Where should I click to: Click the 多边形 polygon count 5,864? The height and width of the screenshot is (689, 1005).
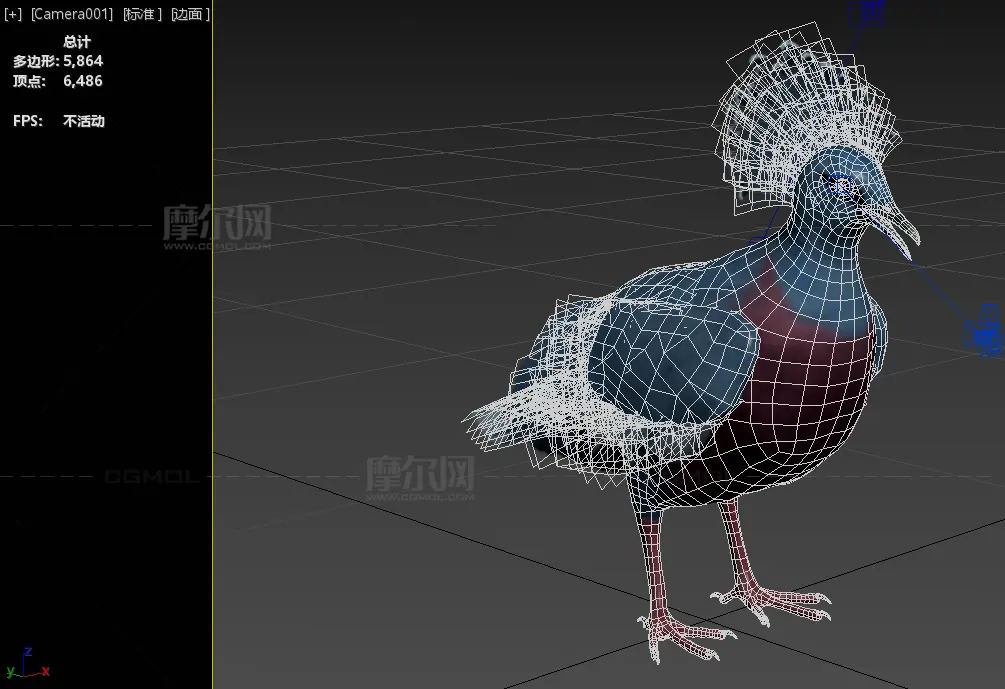click(x=82, y=61)
